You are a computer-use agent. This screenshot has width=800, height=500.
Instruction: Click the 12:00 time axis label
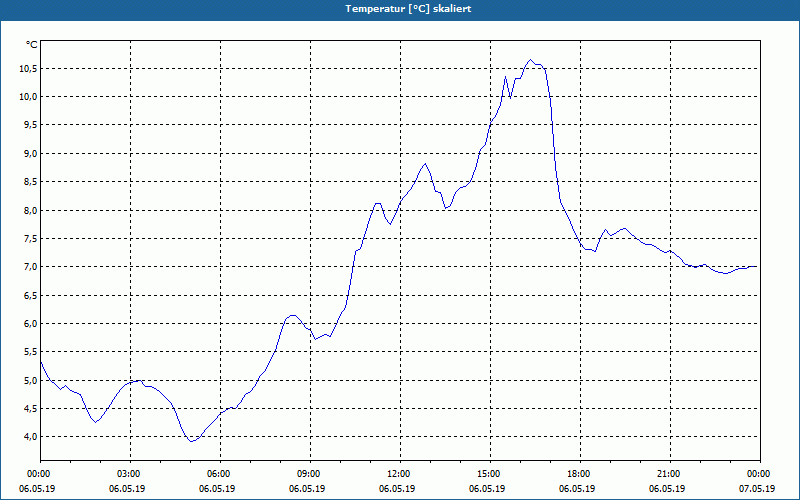pyautogui.click(x=401, y=474)
